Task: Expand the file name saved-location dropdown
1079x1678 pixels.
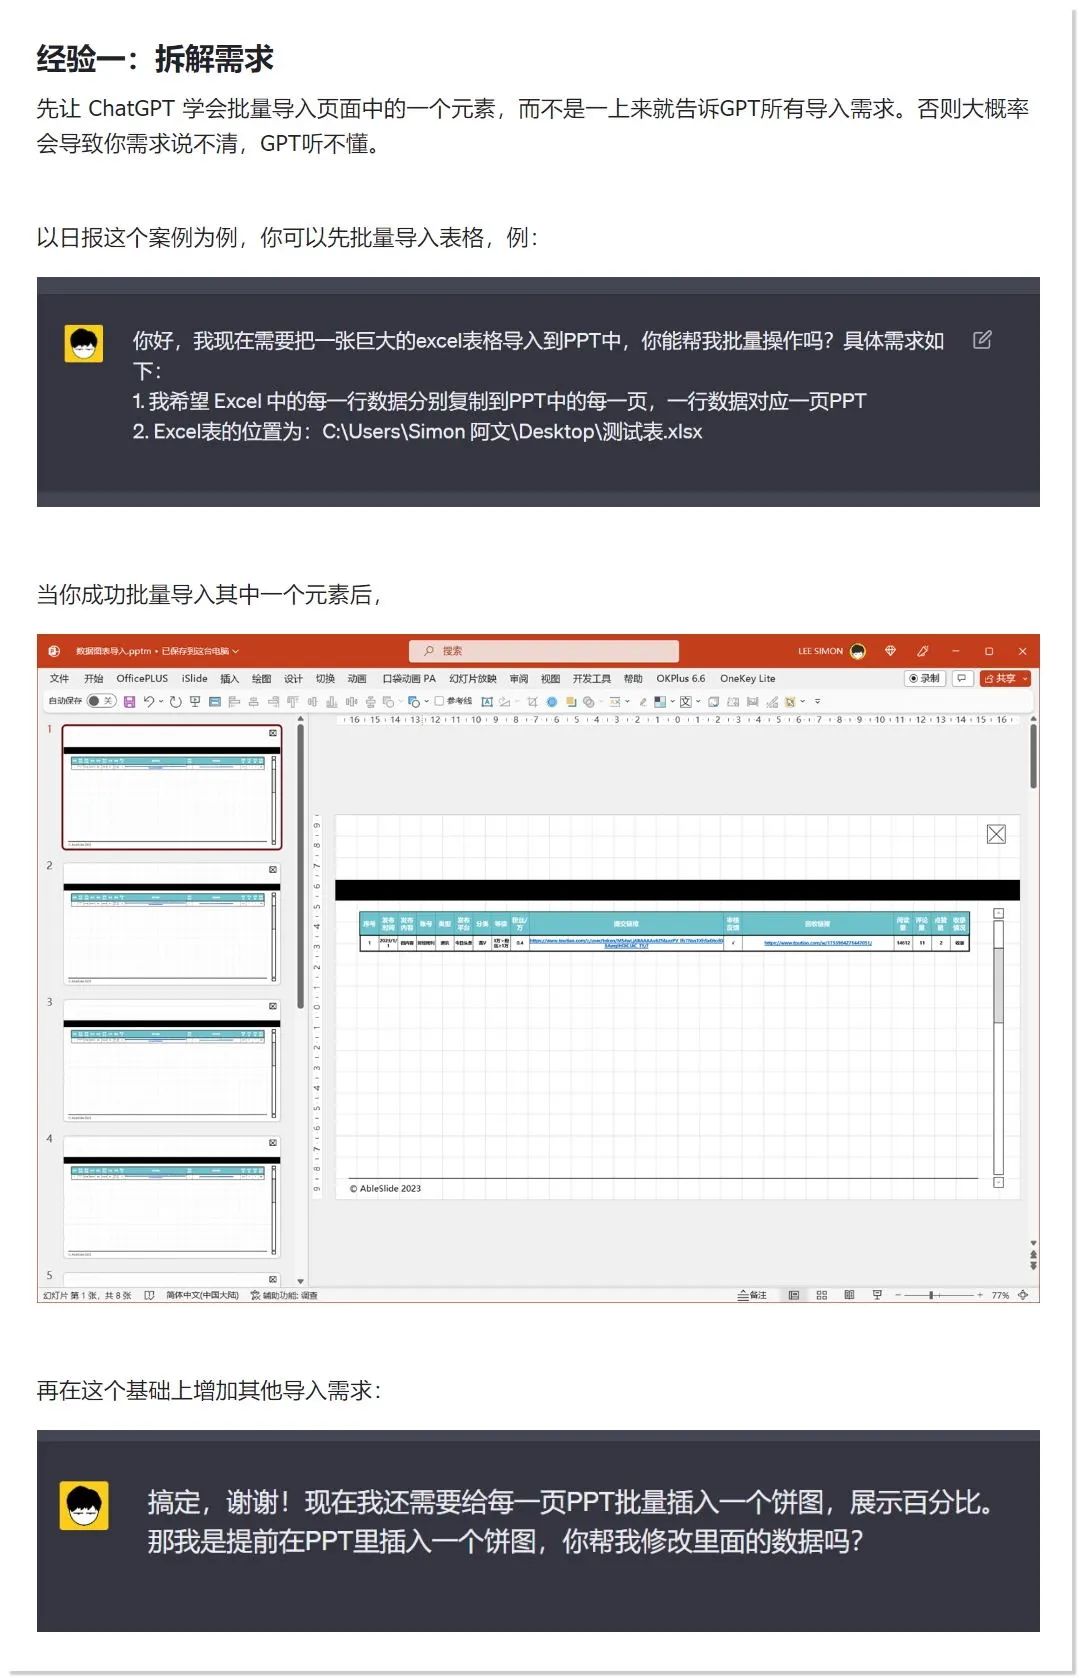Action: click(x=236, y=652)
